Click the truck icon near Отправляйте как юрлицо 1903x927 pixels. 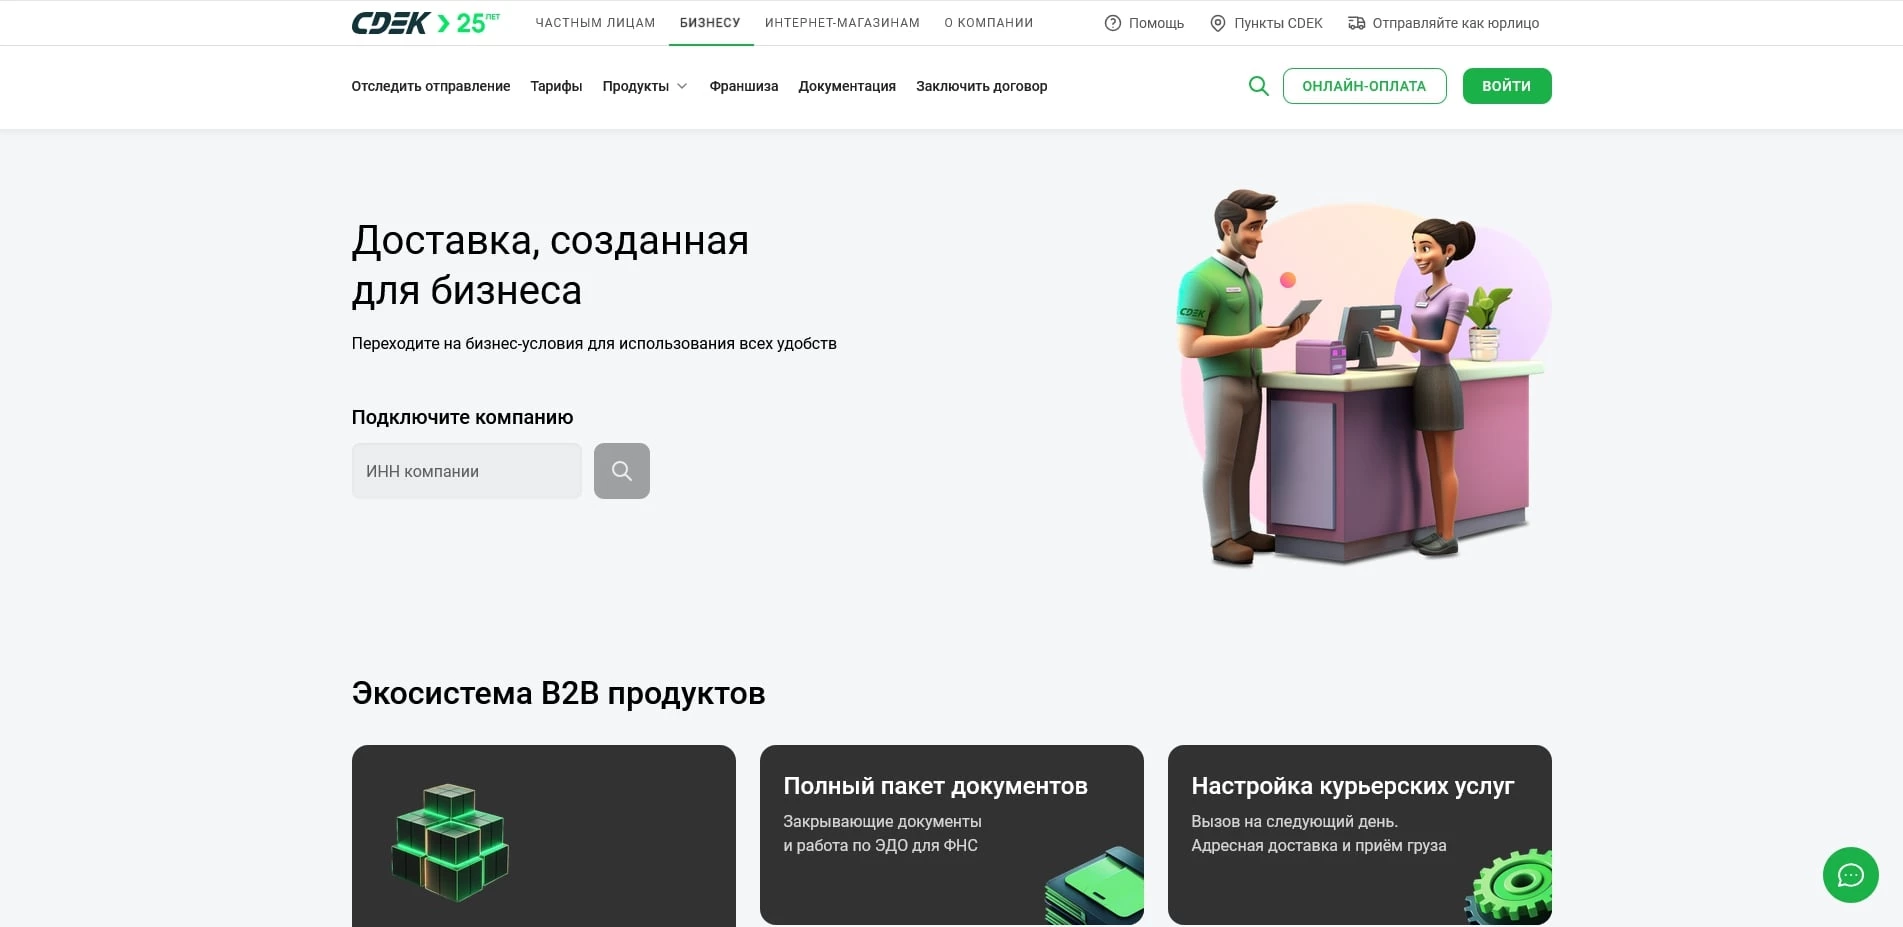[1355, 22]
